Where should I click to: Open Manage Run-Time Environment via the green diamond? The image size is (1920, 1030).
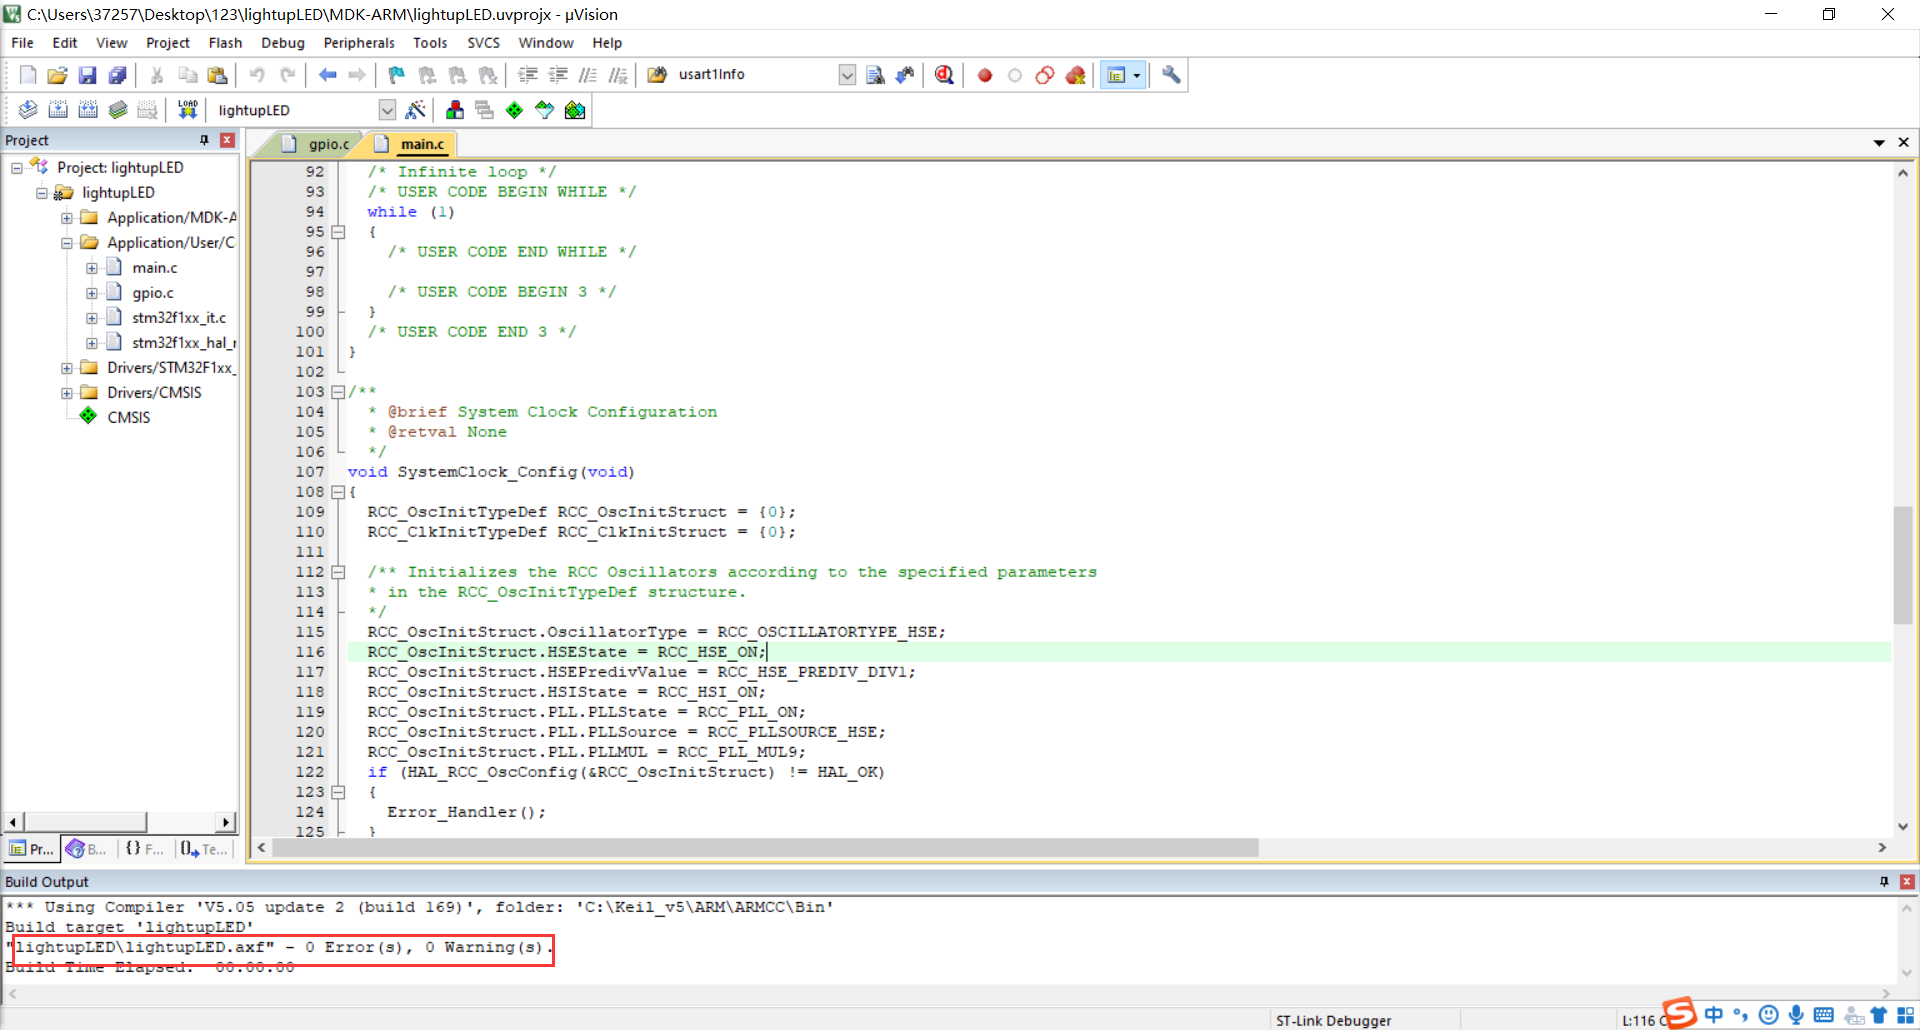[514, 110]
